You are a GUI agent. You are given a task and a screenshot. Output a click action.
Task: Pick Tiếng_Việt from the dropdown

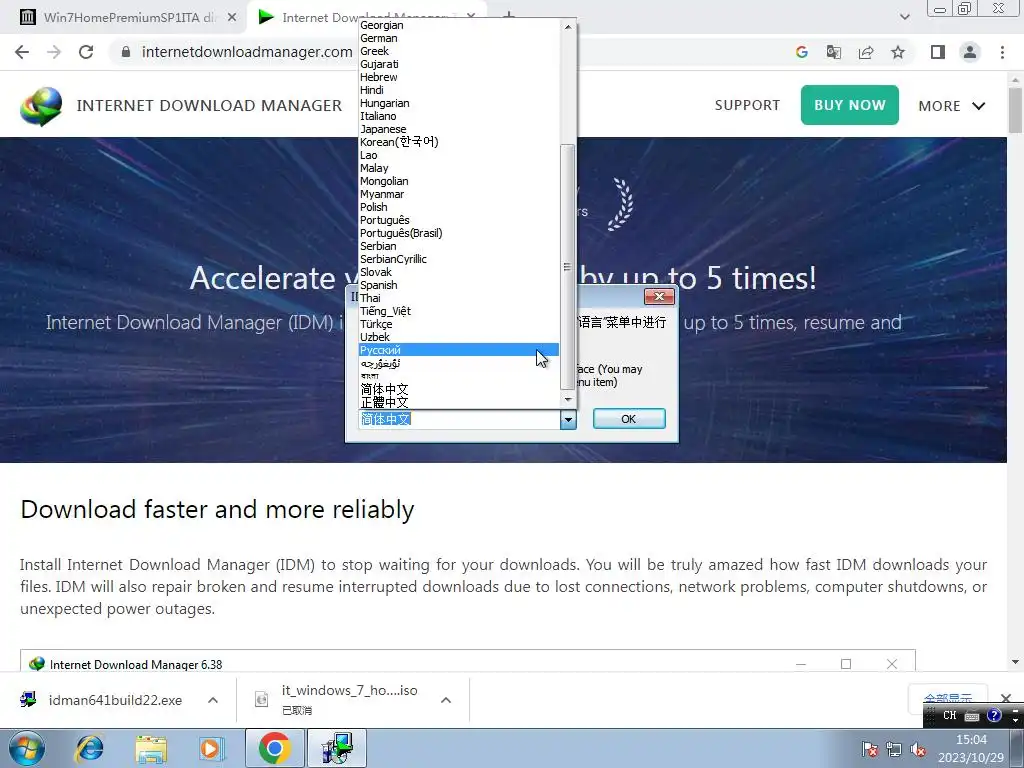(x=458, y=311)
